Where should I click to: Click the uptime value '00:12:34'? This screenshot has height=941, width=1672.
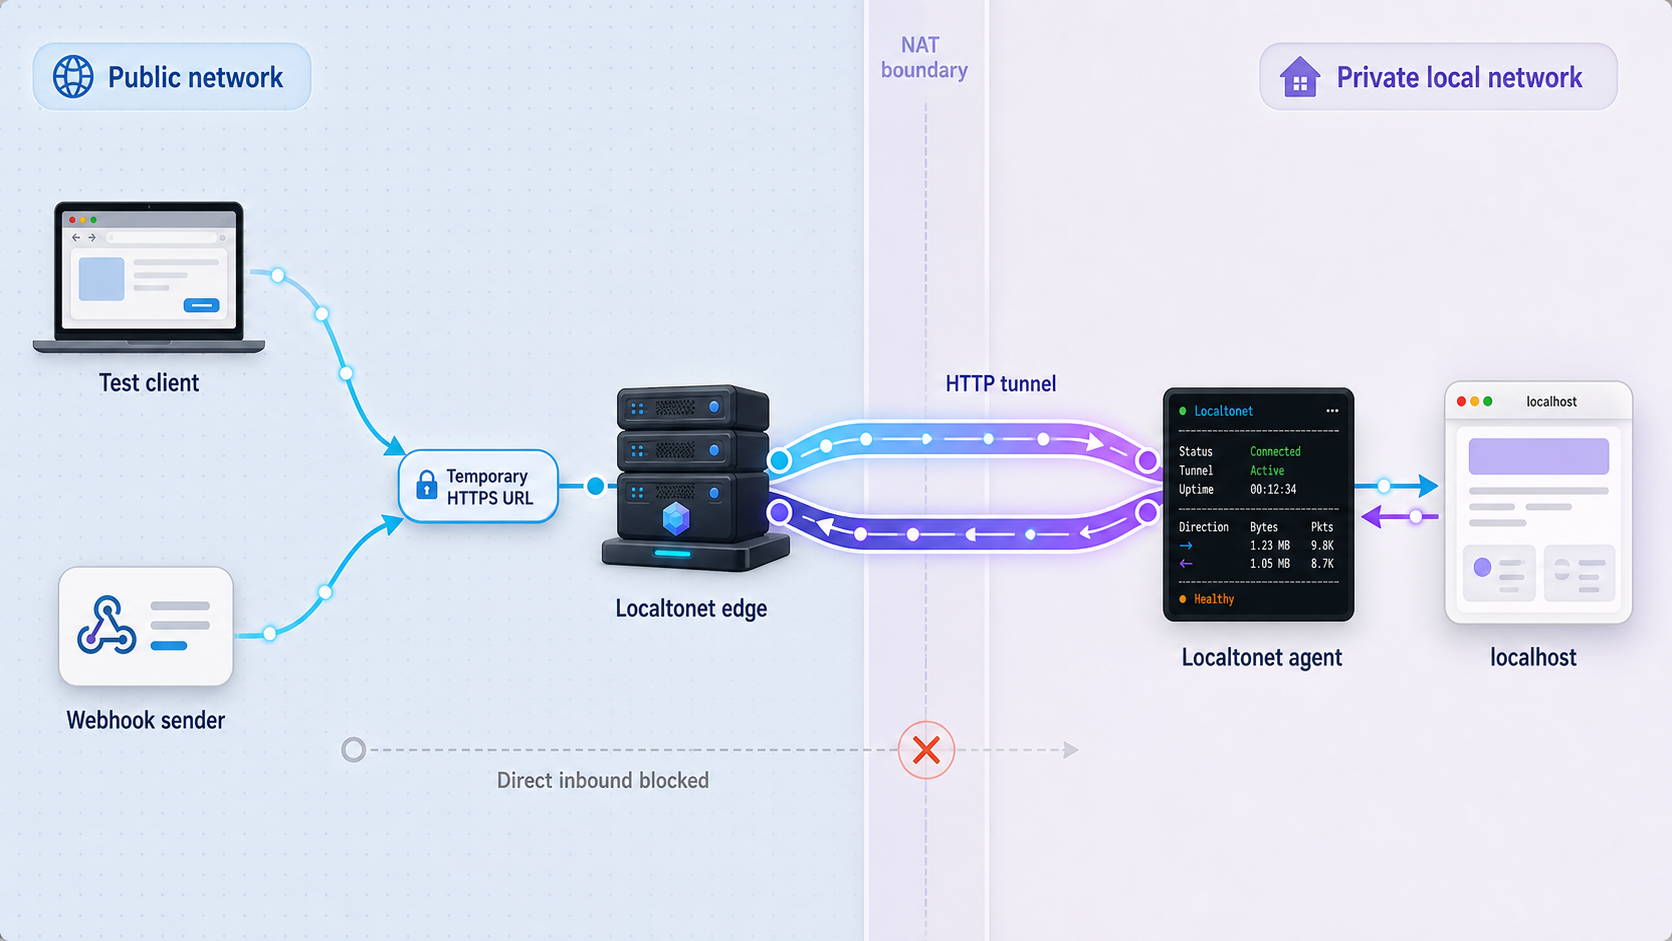point(1273,490)
